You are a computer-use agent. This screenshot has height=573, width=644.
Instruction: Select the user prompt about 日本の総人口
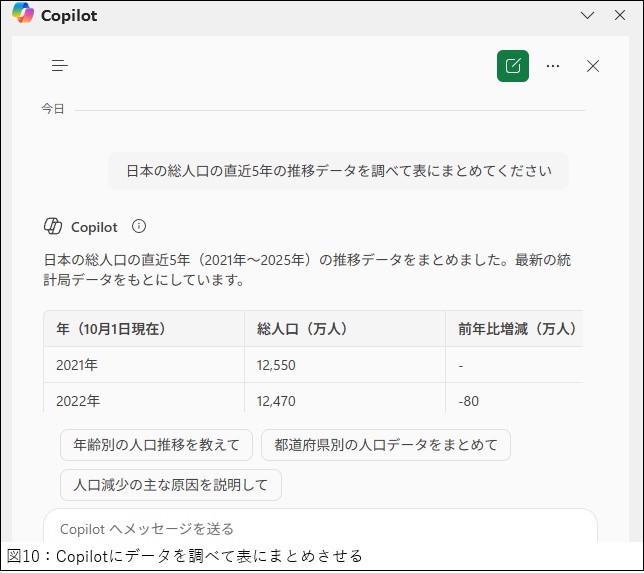pos(338,171)
